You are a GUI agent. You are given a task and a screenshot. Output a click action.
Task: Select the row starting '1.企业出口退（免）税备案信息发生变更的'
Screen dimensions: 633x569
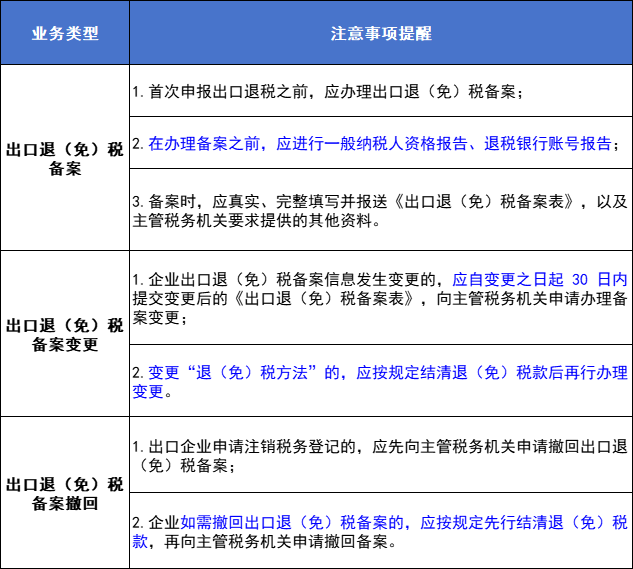pyautogui.click(x=381, y=298)
